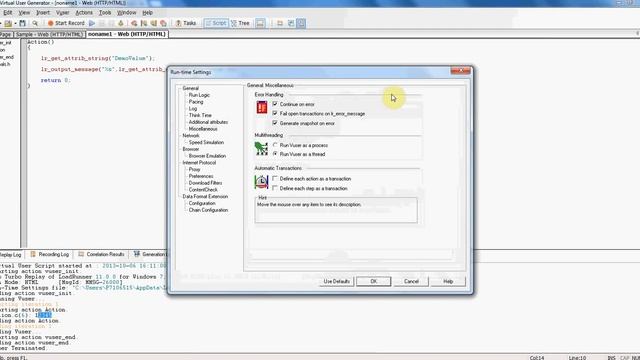Viewport: 640px width, 360px height.
Task: Open the dropdown arrow beside open file icon
Action: (x=15, y=23)
